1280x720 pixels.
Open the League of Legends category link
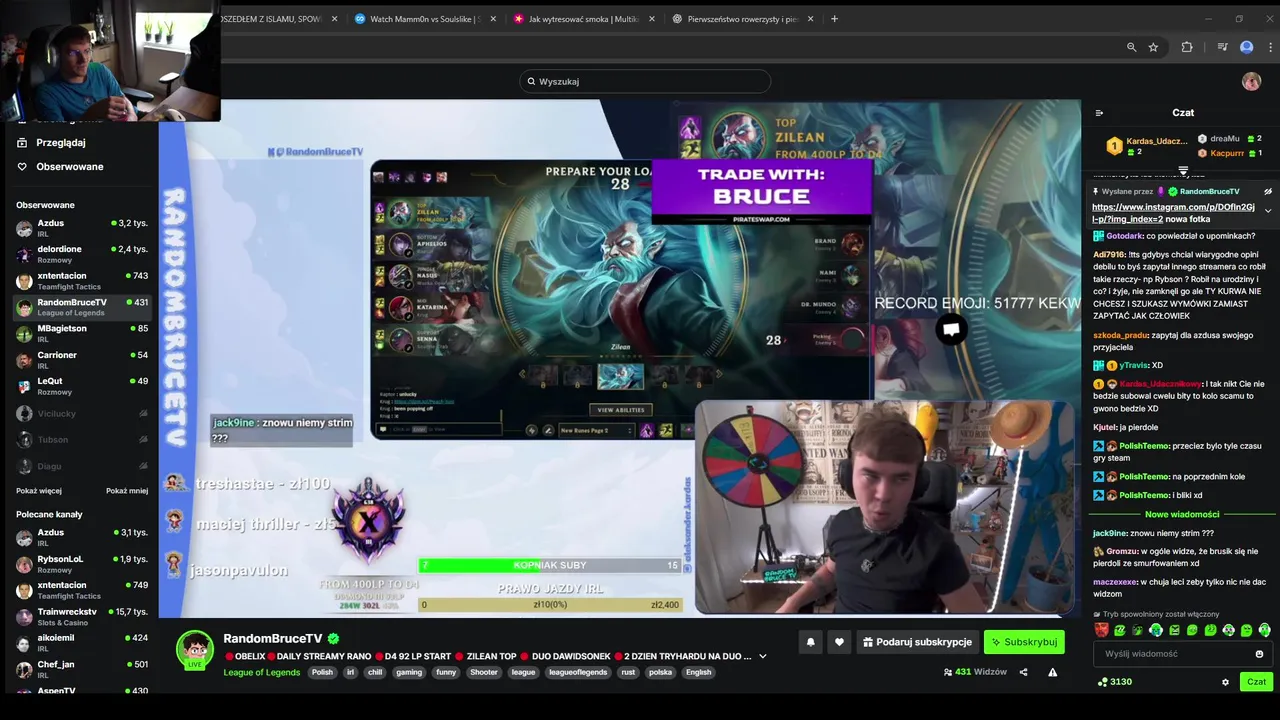tap(262, 672)
